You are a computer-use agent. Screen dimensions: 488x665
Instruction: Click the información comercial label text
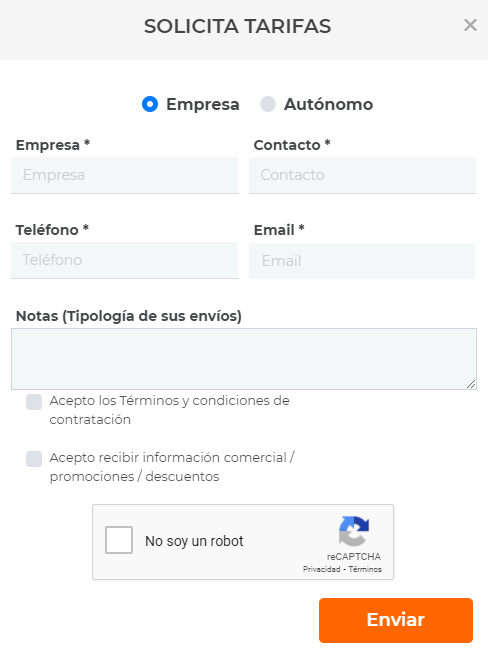[172, 467]
